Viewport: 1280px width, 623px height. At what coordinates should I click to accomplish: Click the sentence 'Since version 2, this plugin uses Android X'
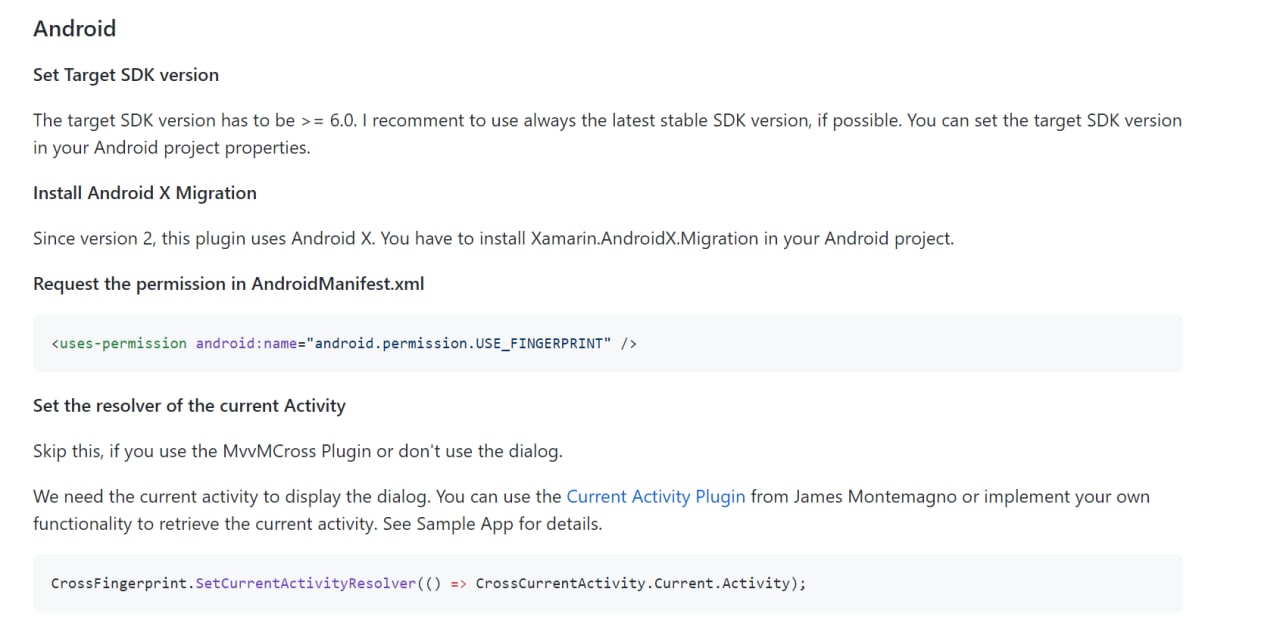[493, 238]
